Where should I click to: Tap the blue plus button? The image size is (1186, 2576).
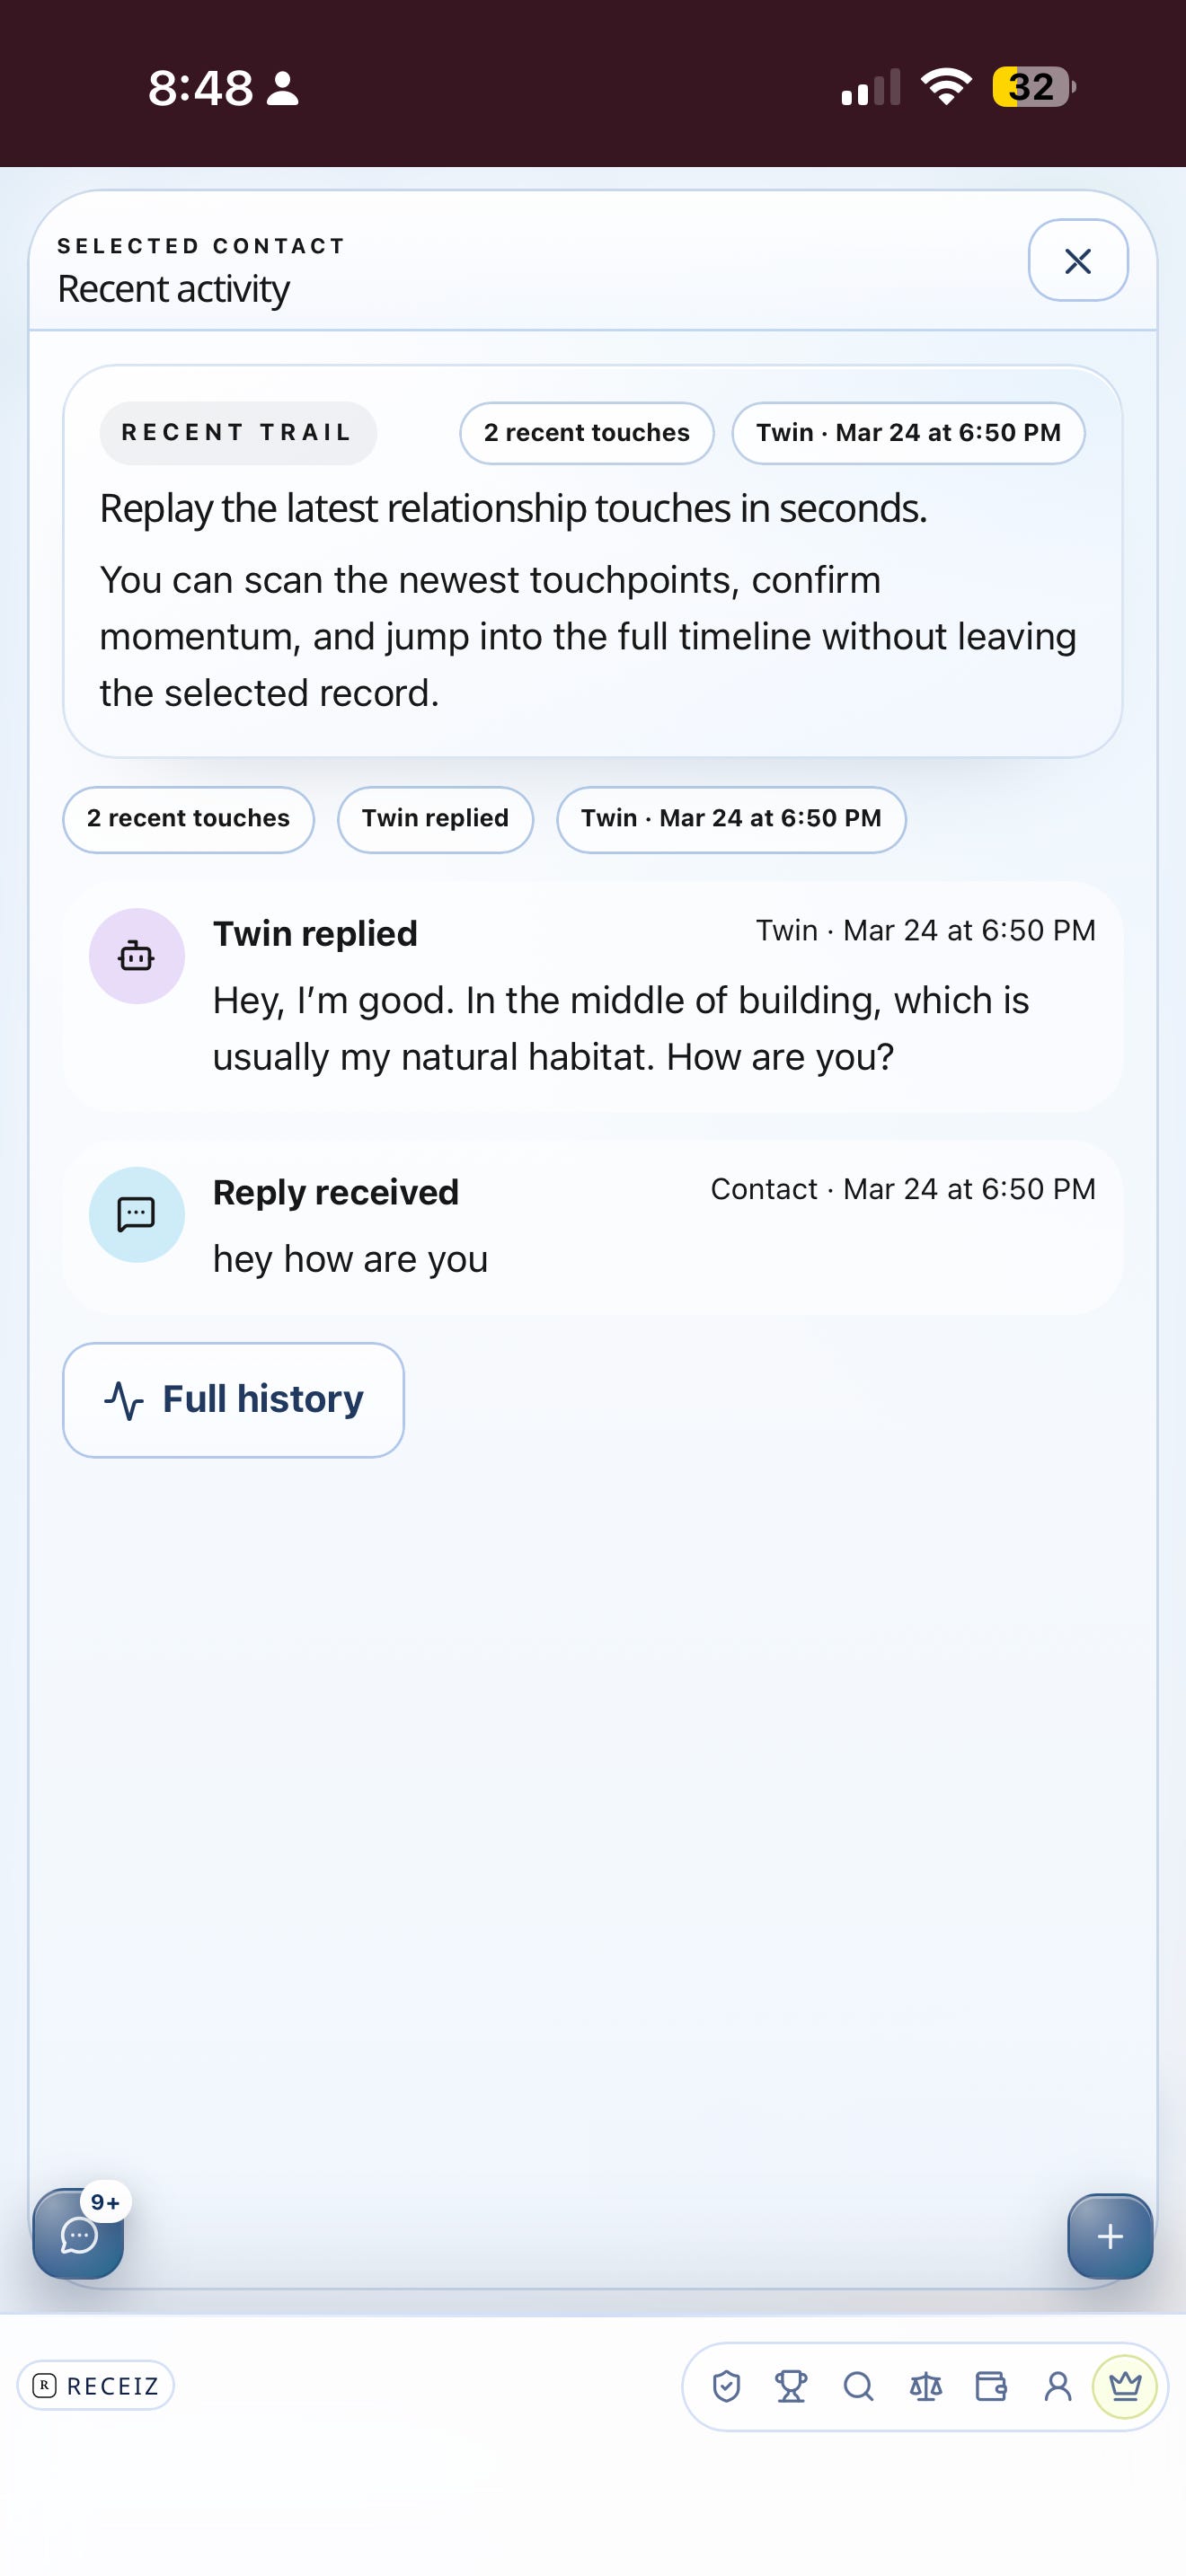[1110, 2236]
